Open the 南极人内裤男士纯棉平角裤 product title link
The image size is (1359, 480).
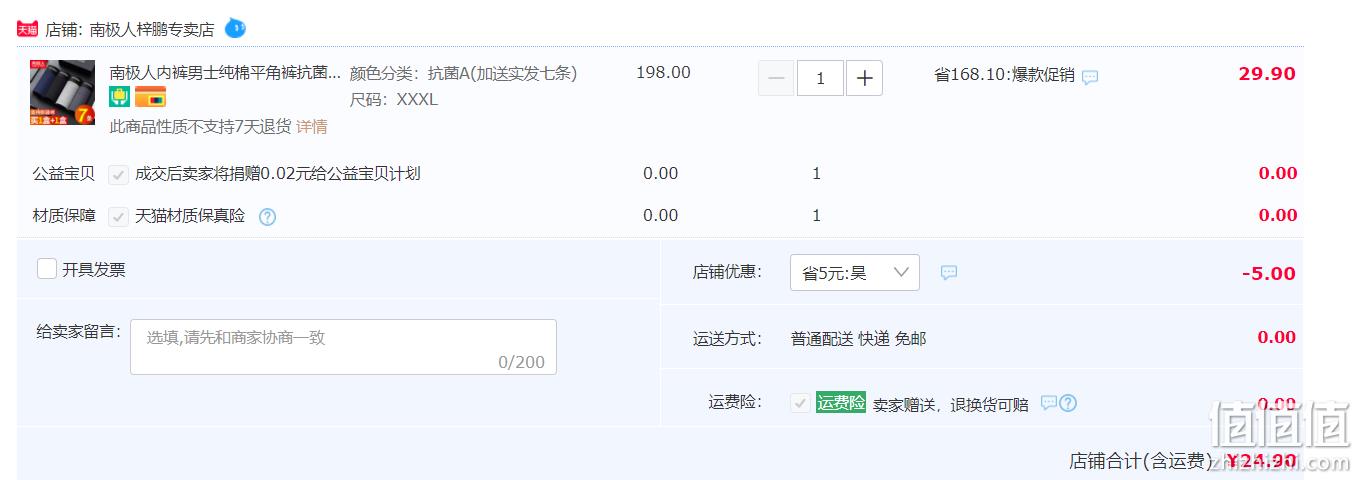(x=225, y=73)
